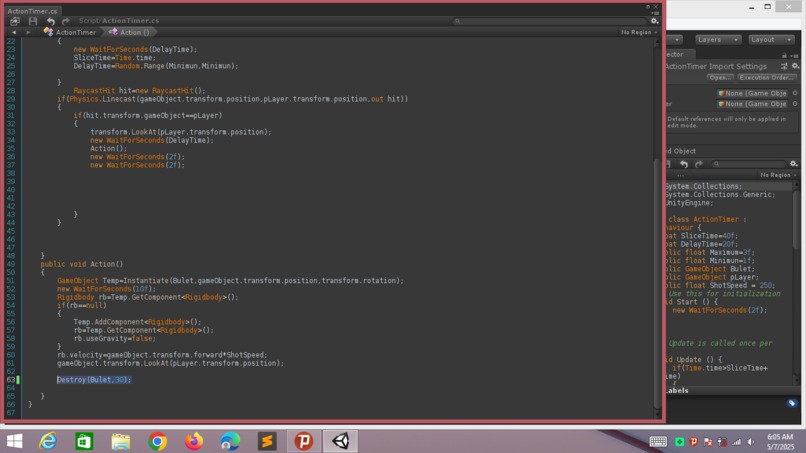This screenshot has height=453, width=806.
Task: Navigate back with the left arrow
Action: click(14, 32)
